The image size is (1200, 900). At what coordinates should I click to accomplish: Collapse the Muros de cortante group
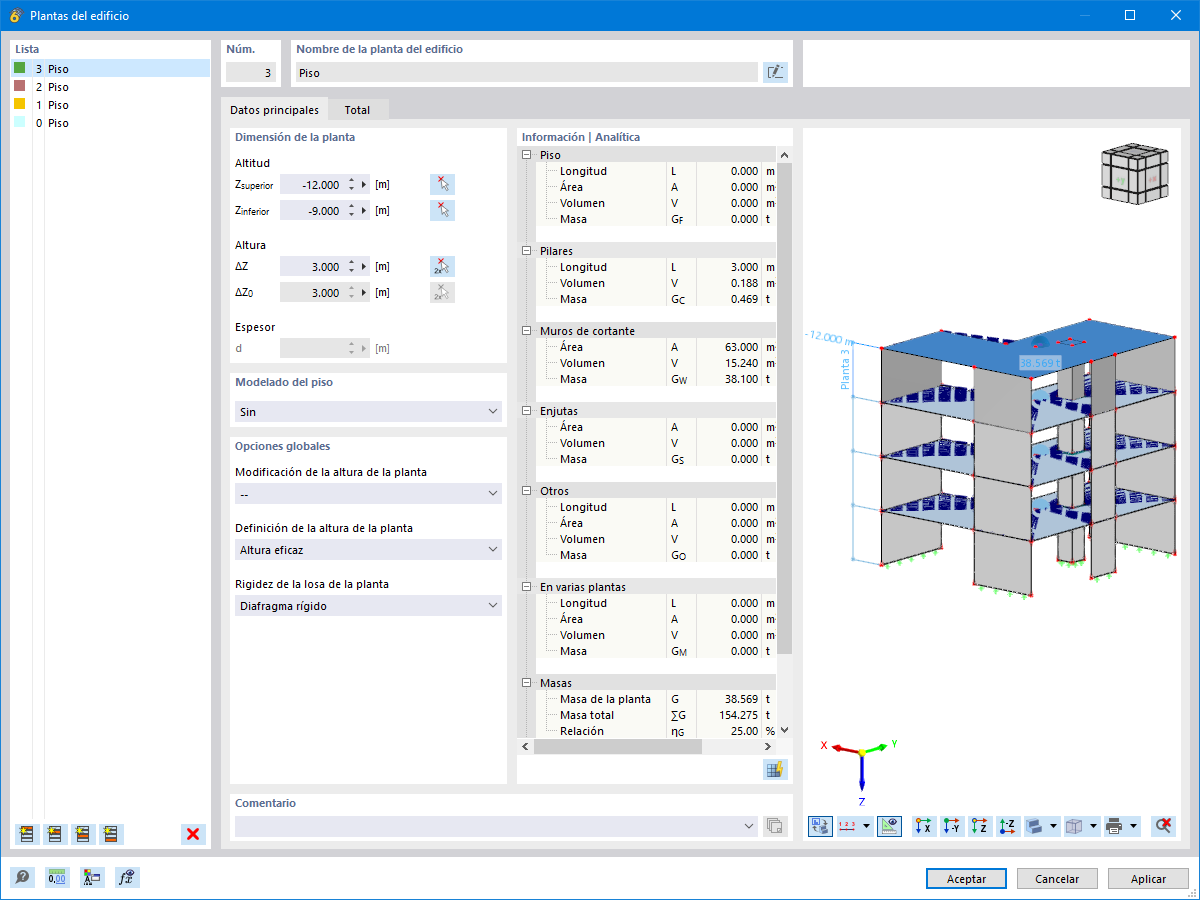(527, 331)
